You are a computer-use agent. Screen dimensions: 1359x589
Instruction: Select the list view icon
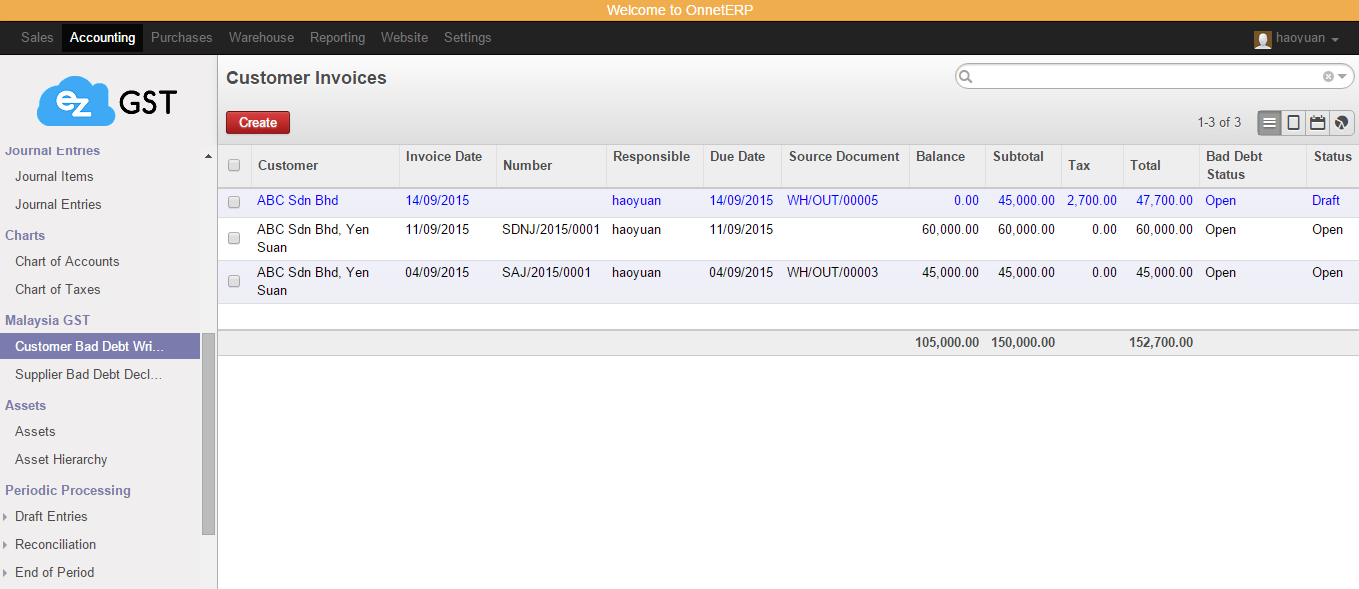click(1269, 122)
